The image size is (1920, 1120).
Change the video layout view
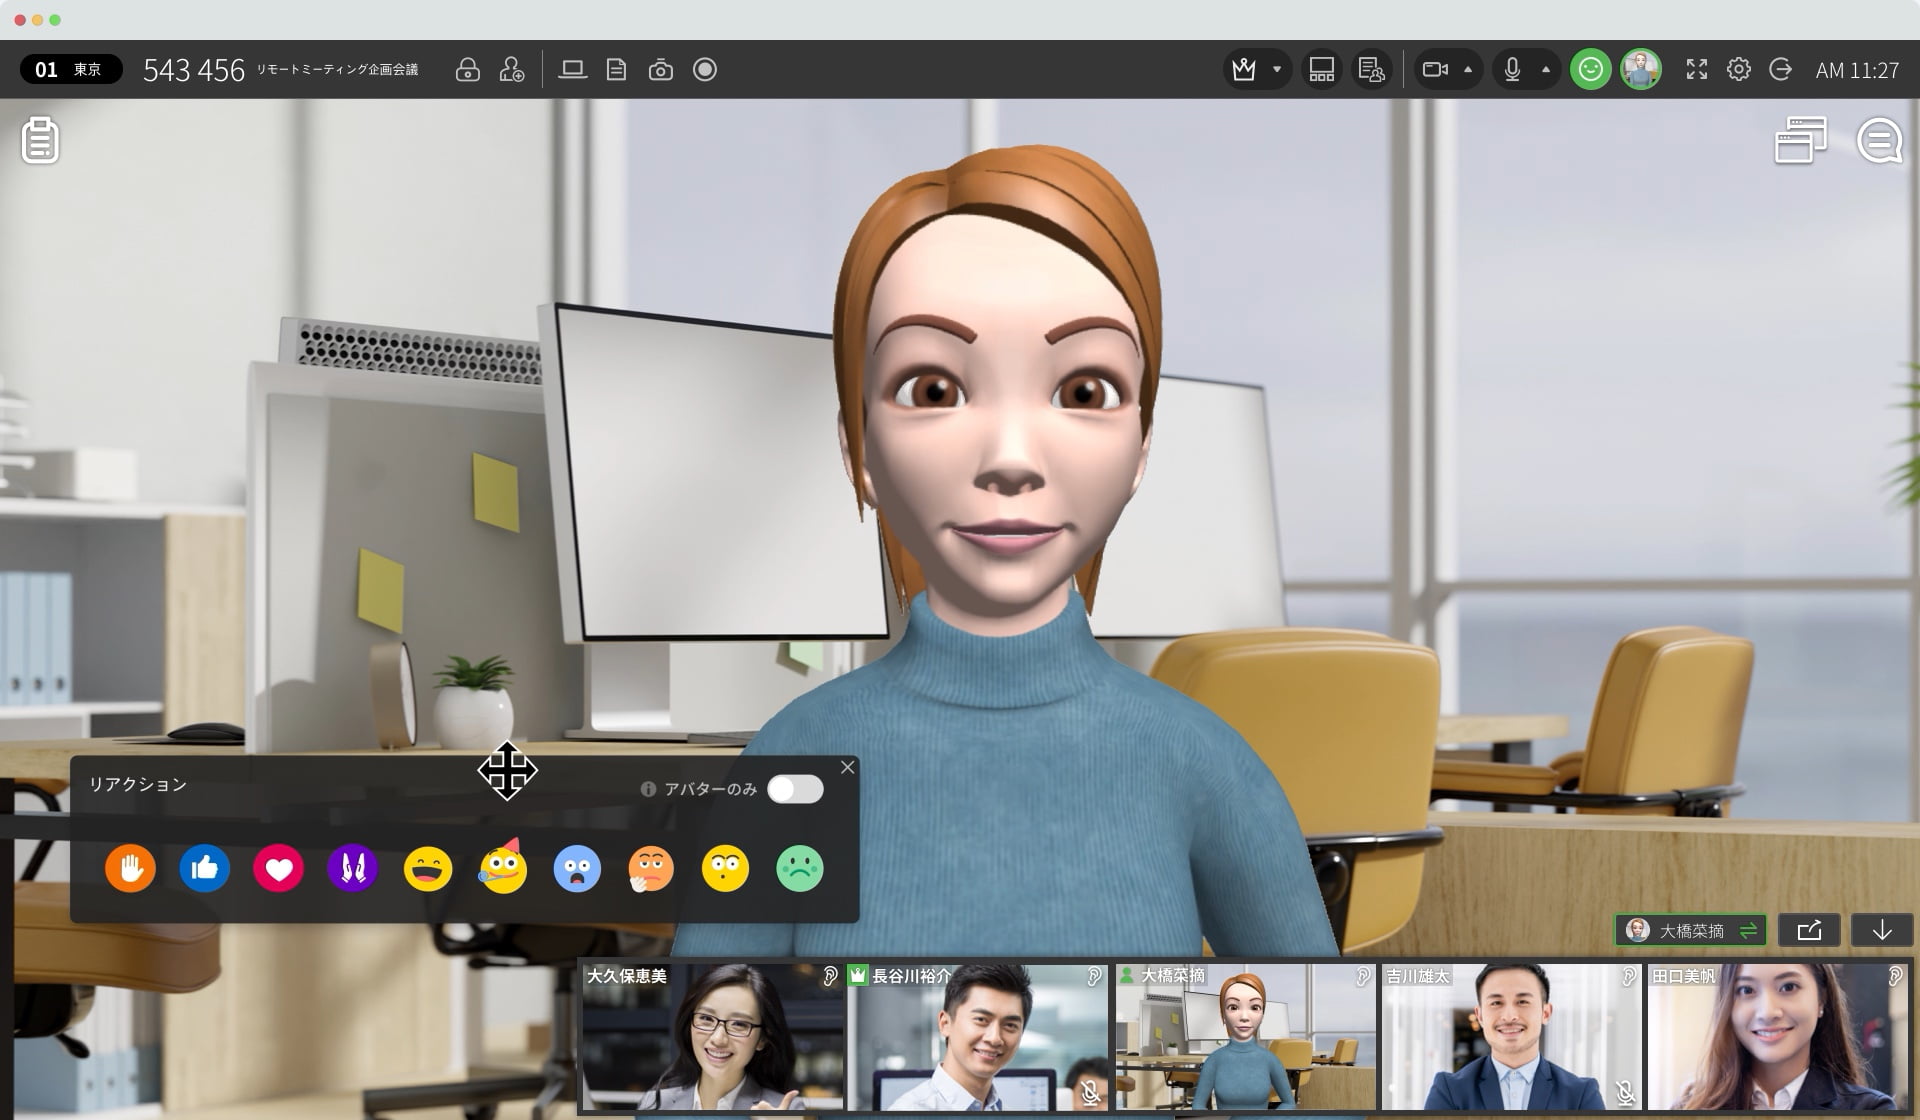[x=1322, y=70]
